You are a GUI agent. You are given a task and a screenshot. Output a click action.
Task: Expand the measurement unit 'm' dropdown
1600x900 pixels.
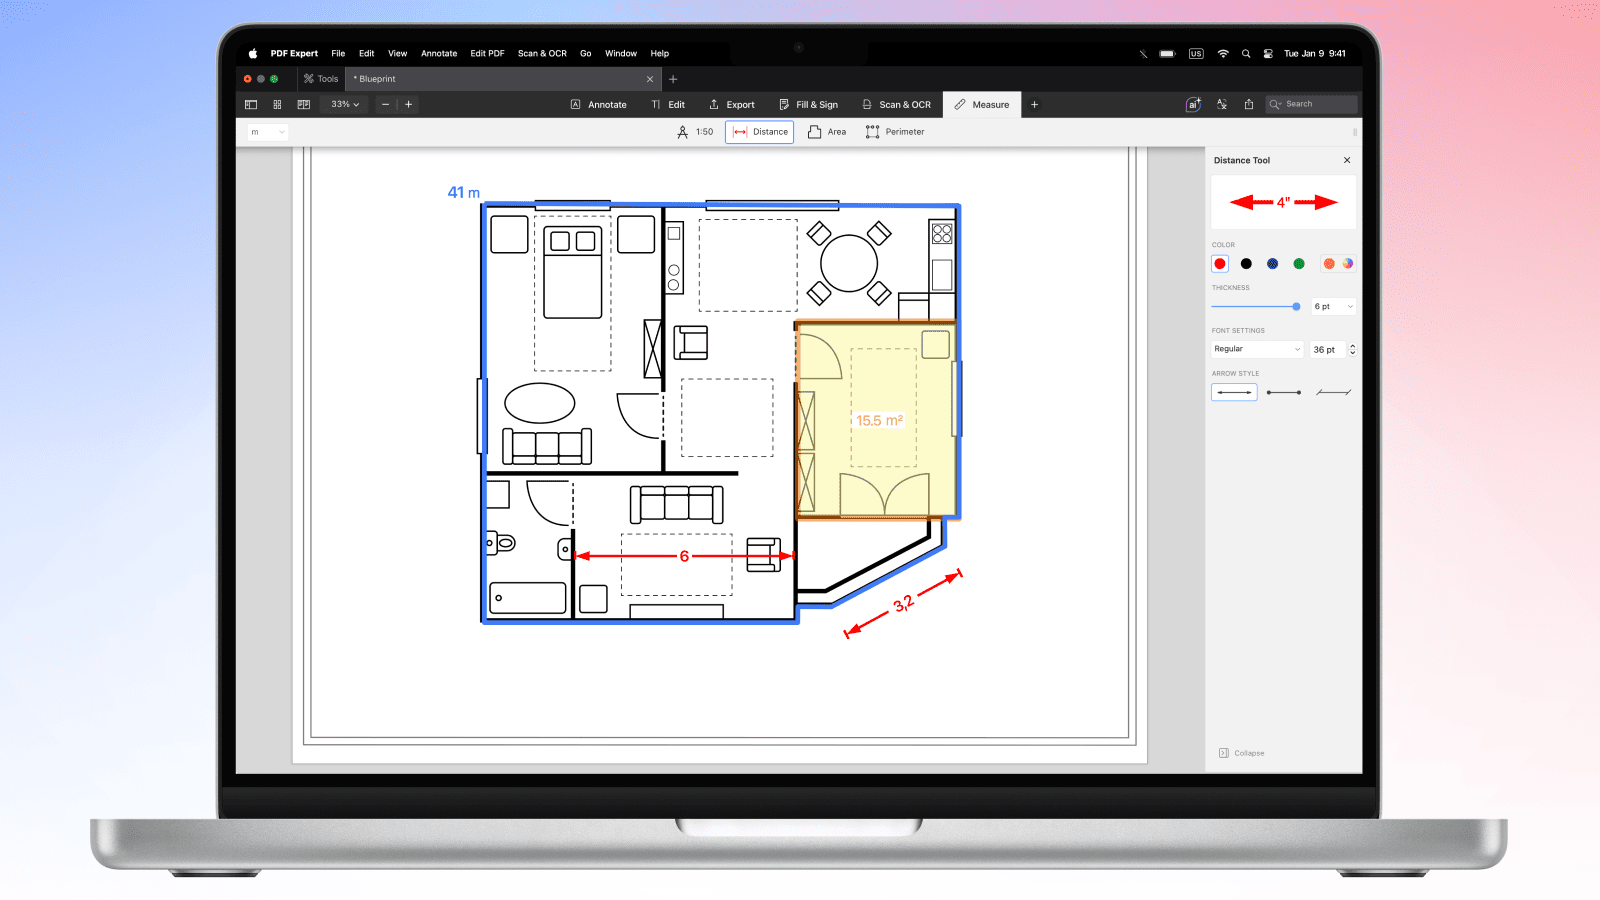[x=268, y=132]
